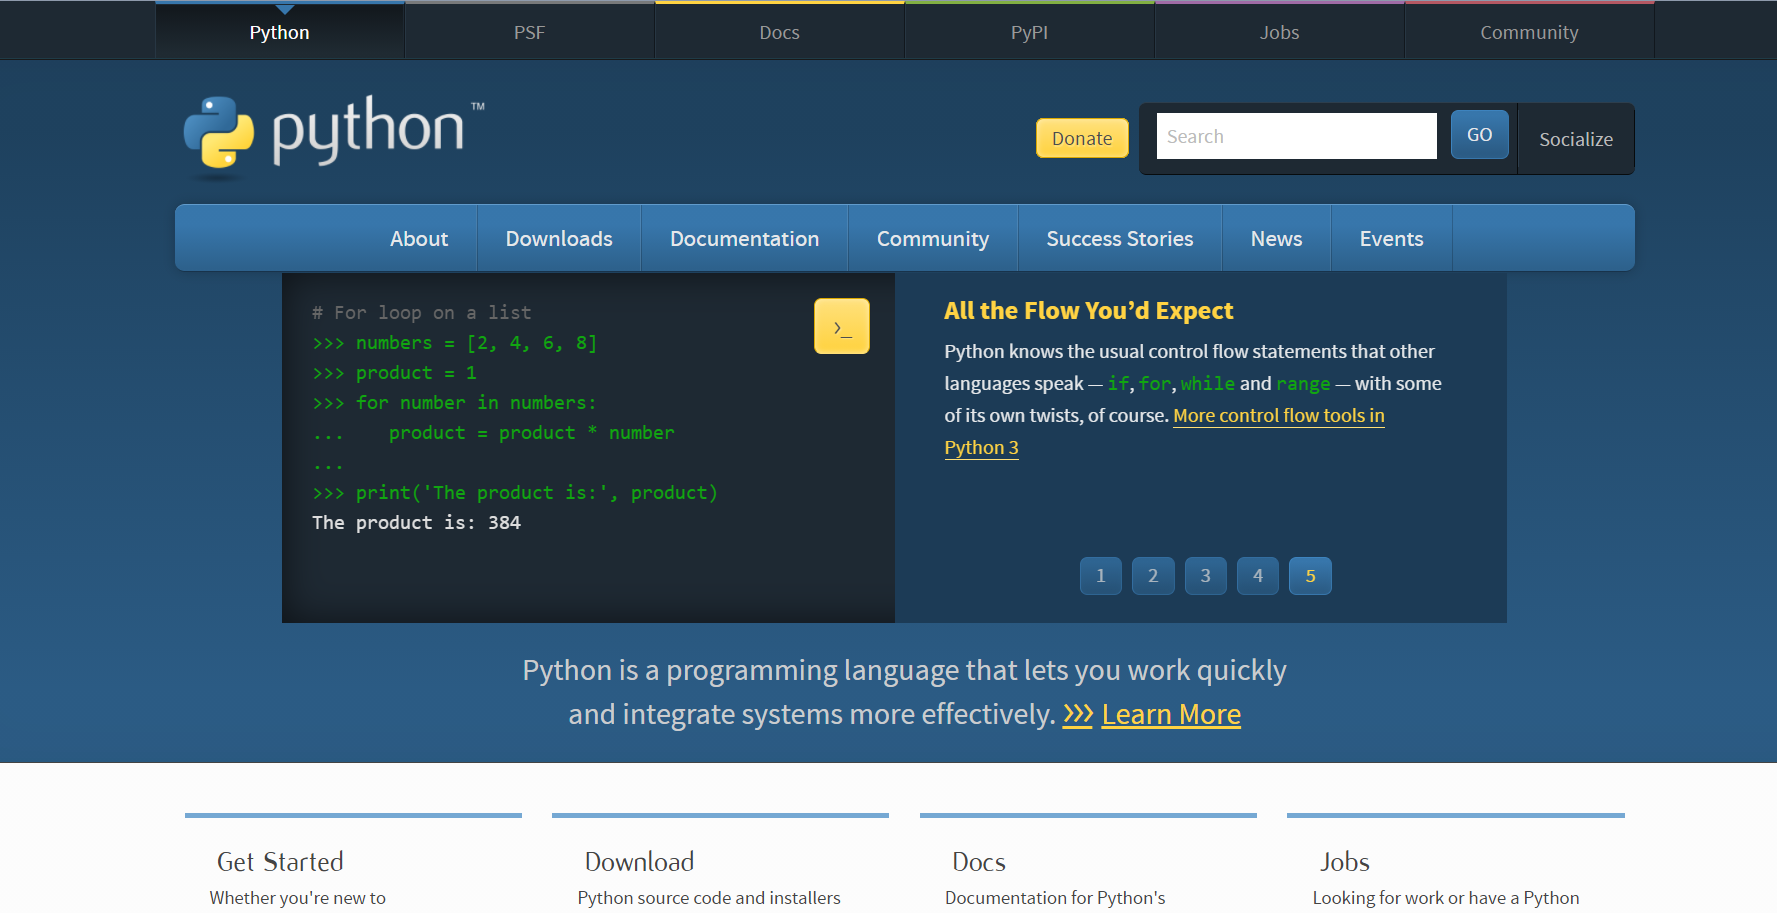This screenshot has height=913, width=1777.
Task: Select carousel slide 4
Action: (x=1257, y=575)
